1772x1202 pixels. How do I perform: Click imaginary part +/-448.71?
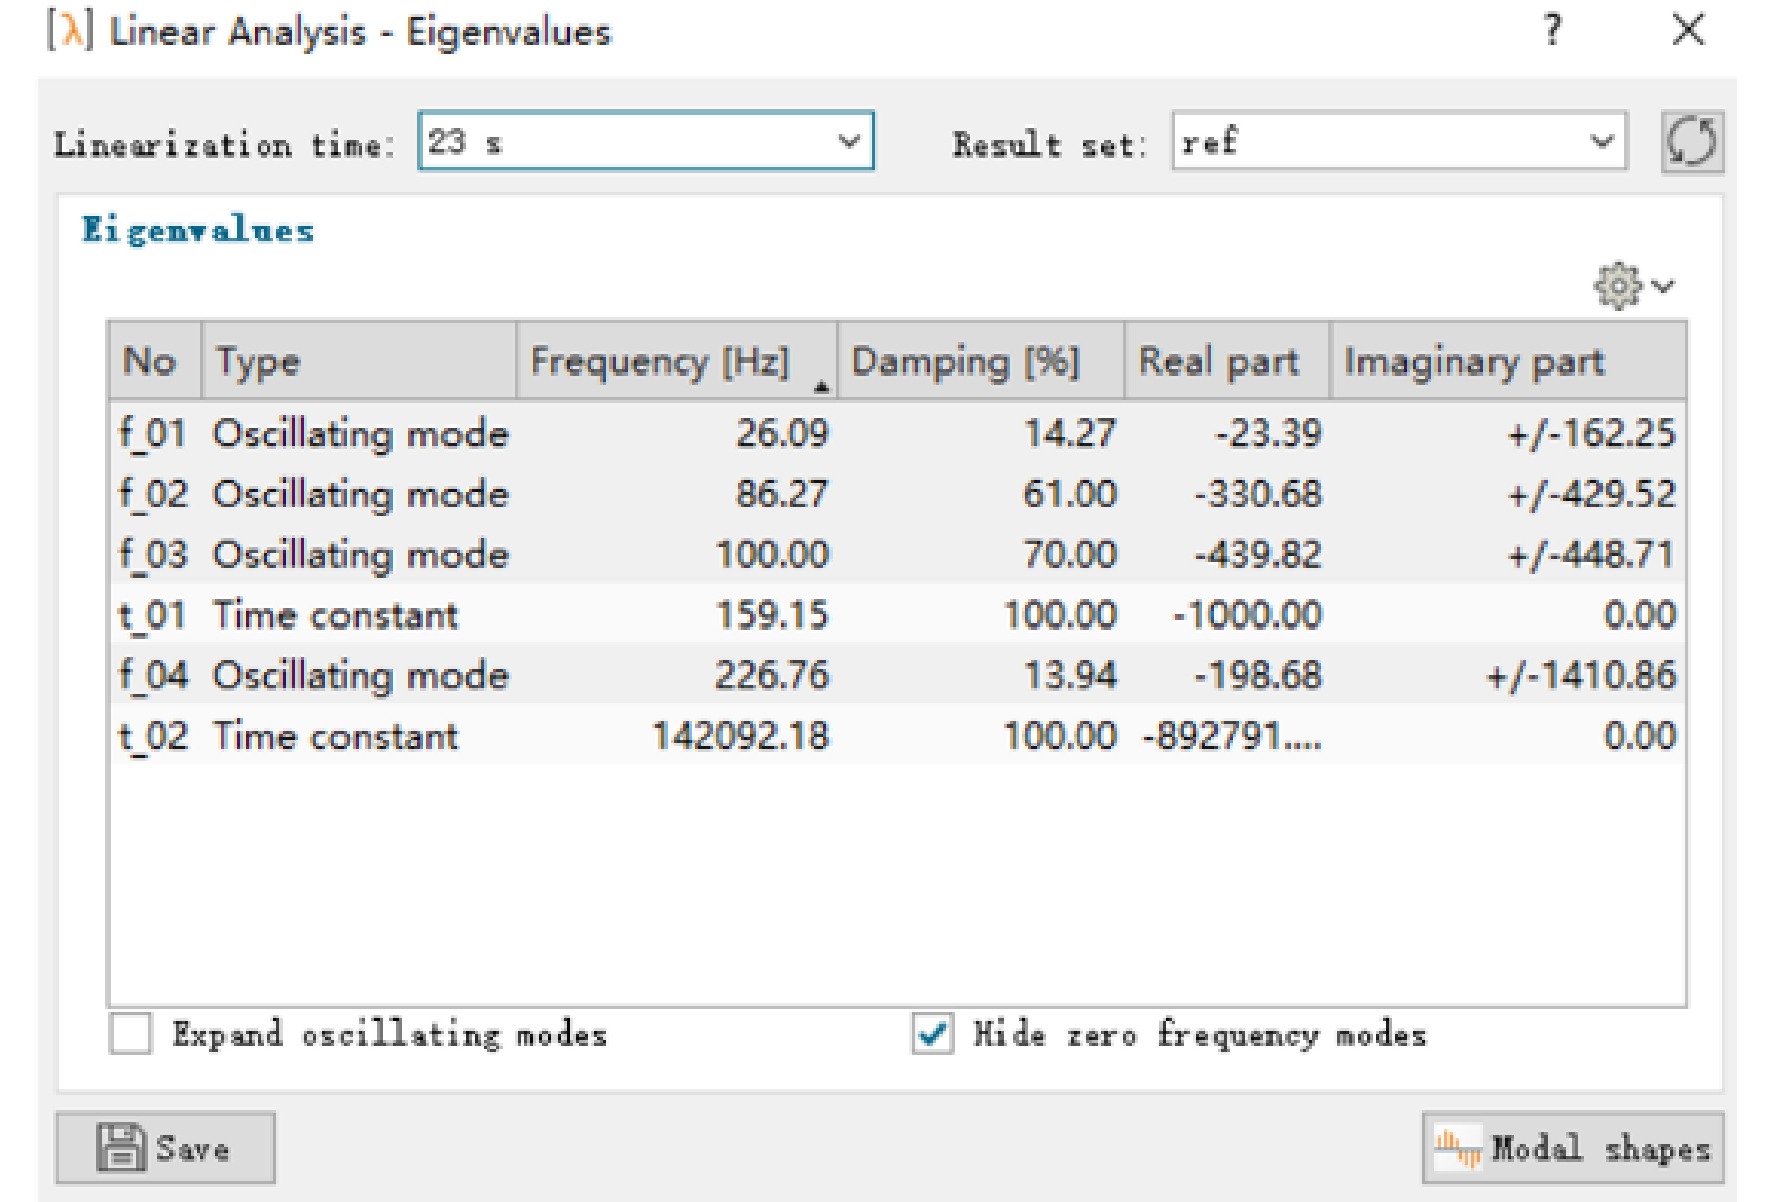click(1591, 554)
